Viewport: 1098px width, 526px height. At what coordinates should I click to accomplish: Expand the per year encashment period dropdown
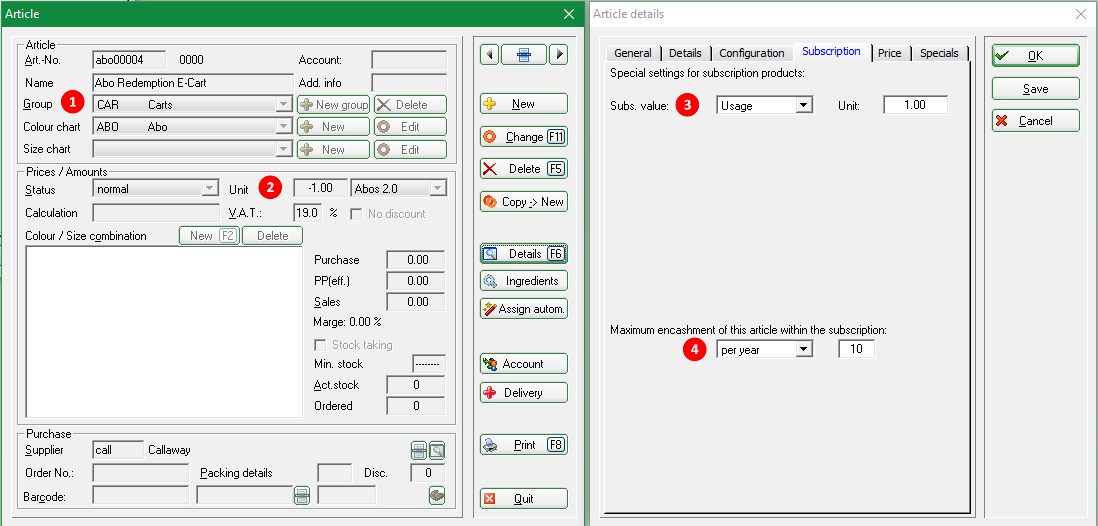pyautogui.click(x=805, y=349)
